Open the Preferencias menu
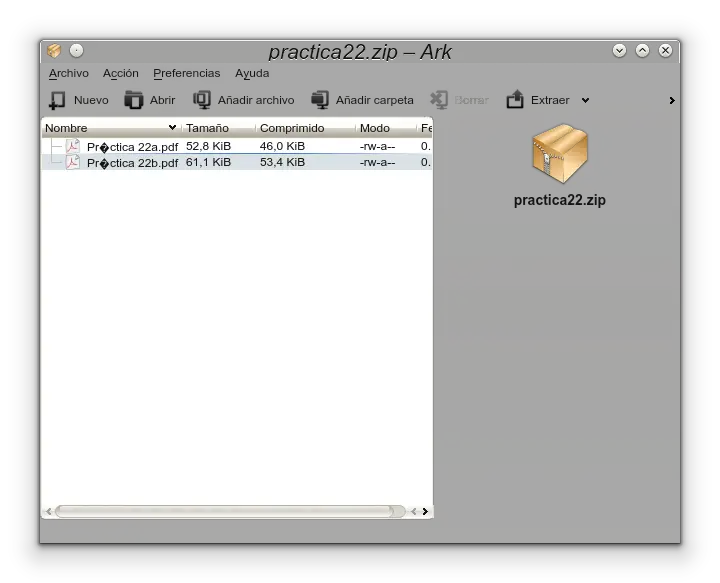Image resolution: width=720 pixels, height=583 pixels. coord(186,73)
